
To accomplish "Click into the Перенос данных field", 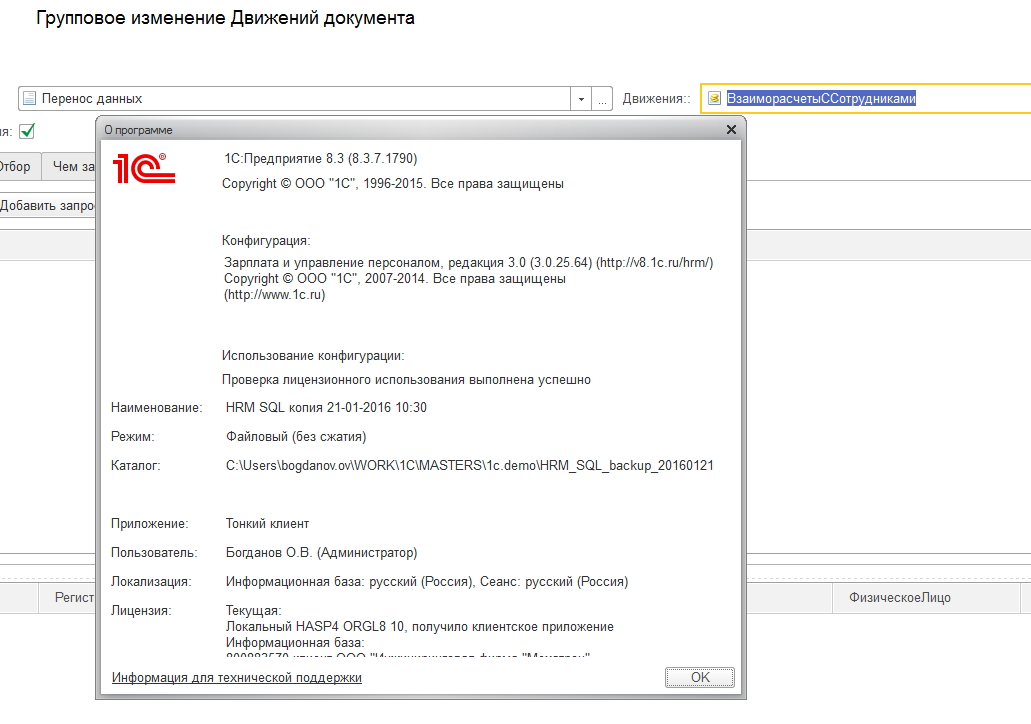I will [295, 99].
